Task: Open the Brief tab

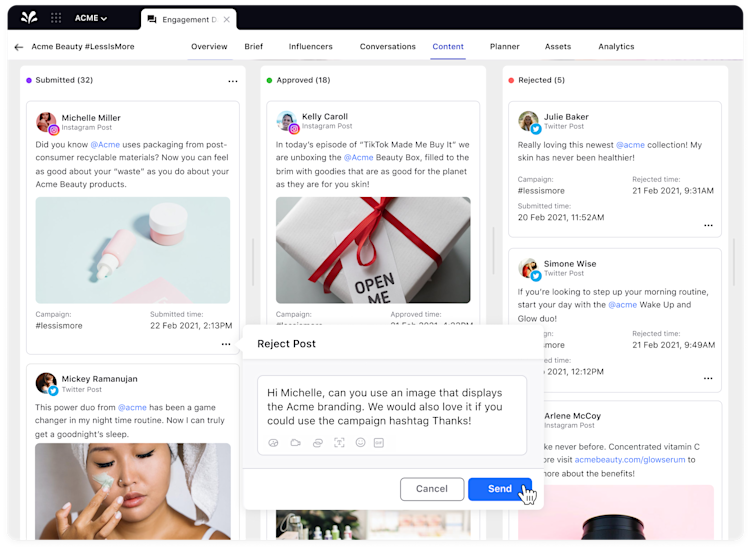Action: pos(254,46)
